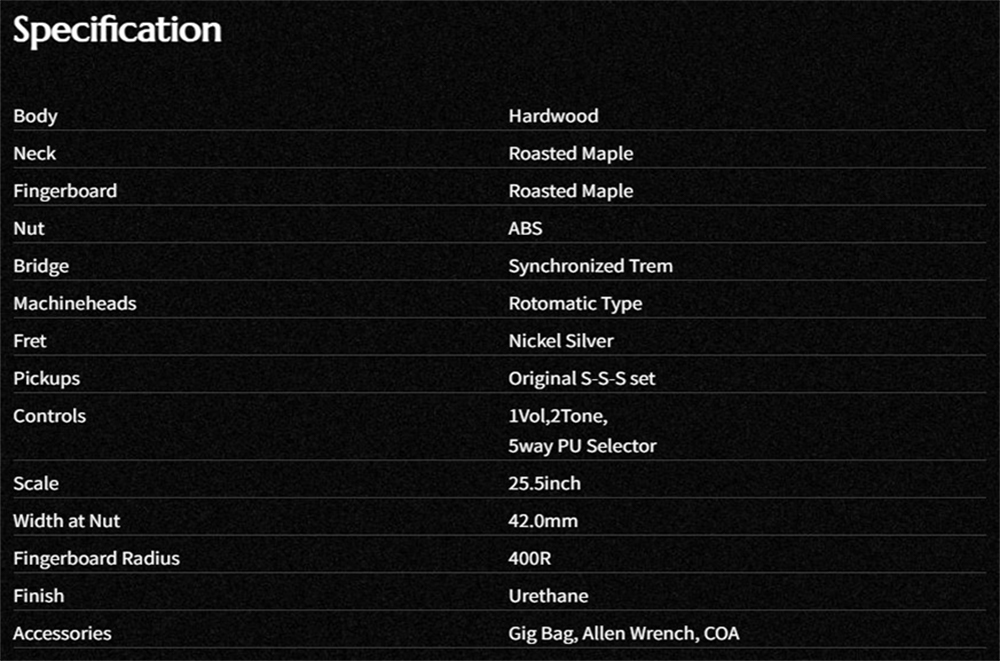Select the Body label text

[36, 117]
